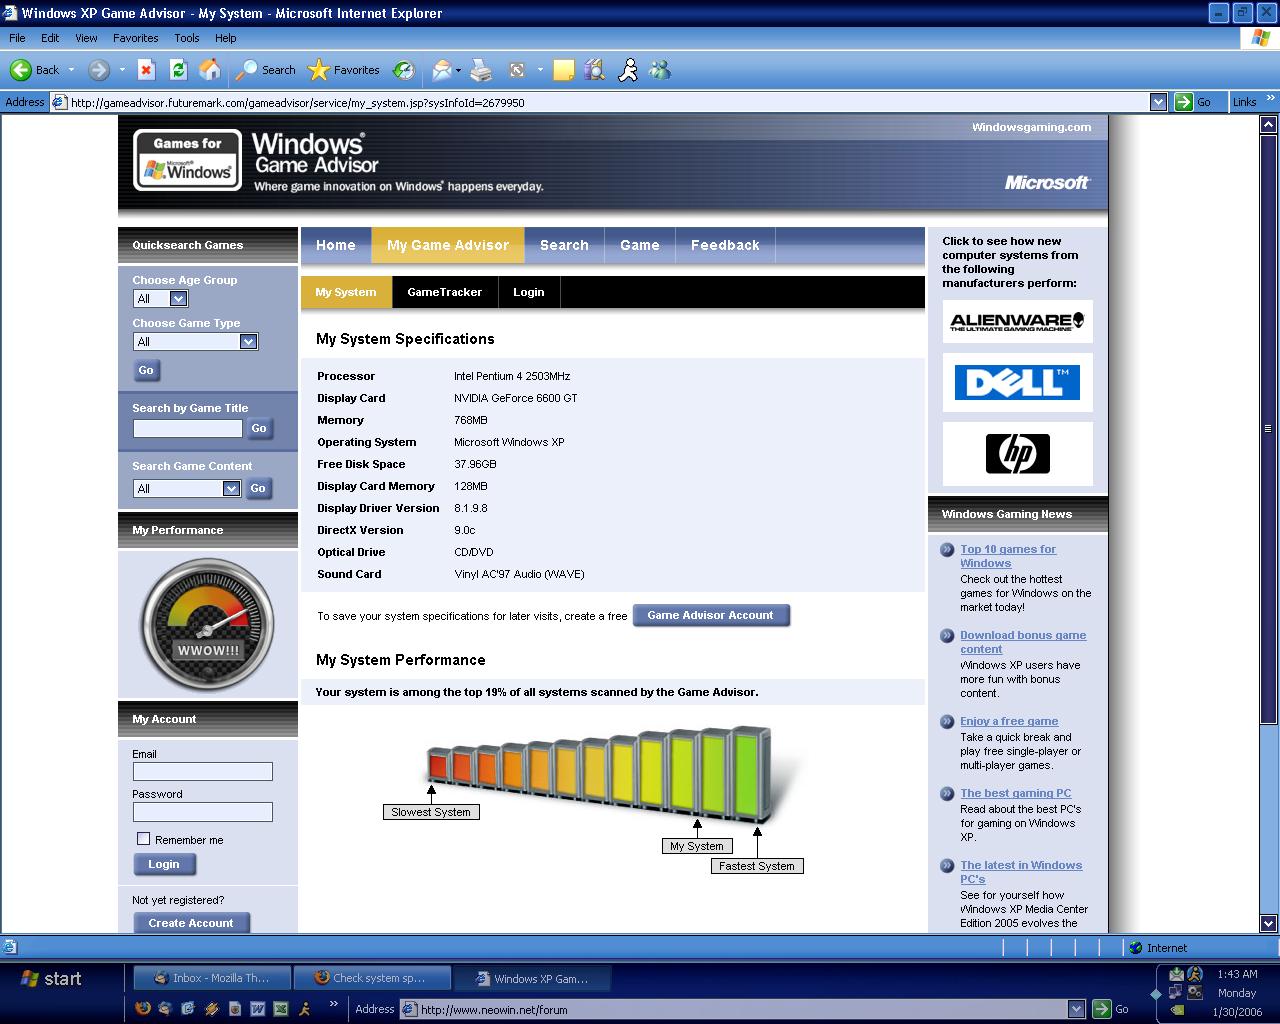Expand the Search Game Content dropdown
1280x1024 pixels.
pyautogui.click(x=231, y=488)
